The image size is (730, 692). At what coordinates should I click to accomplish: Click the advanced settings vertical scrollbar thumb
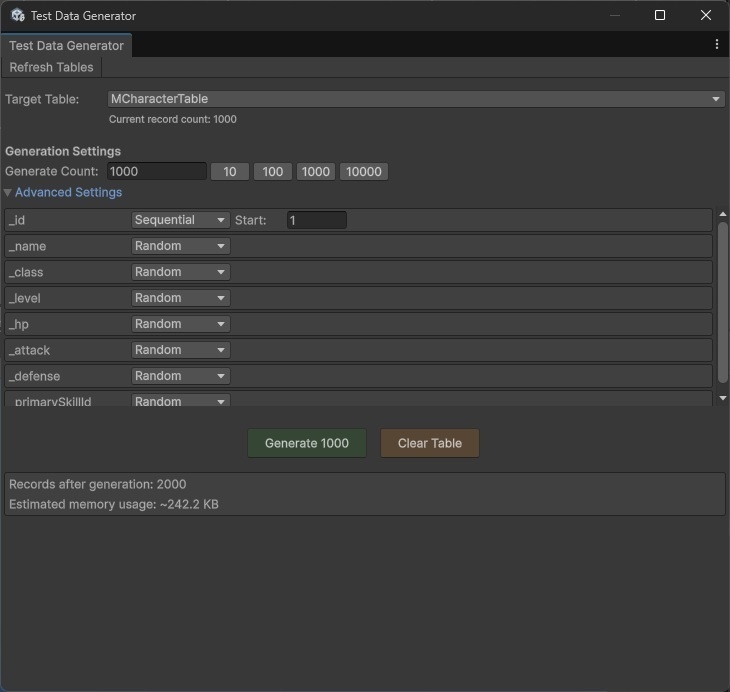click(x=723, y=303)
